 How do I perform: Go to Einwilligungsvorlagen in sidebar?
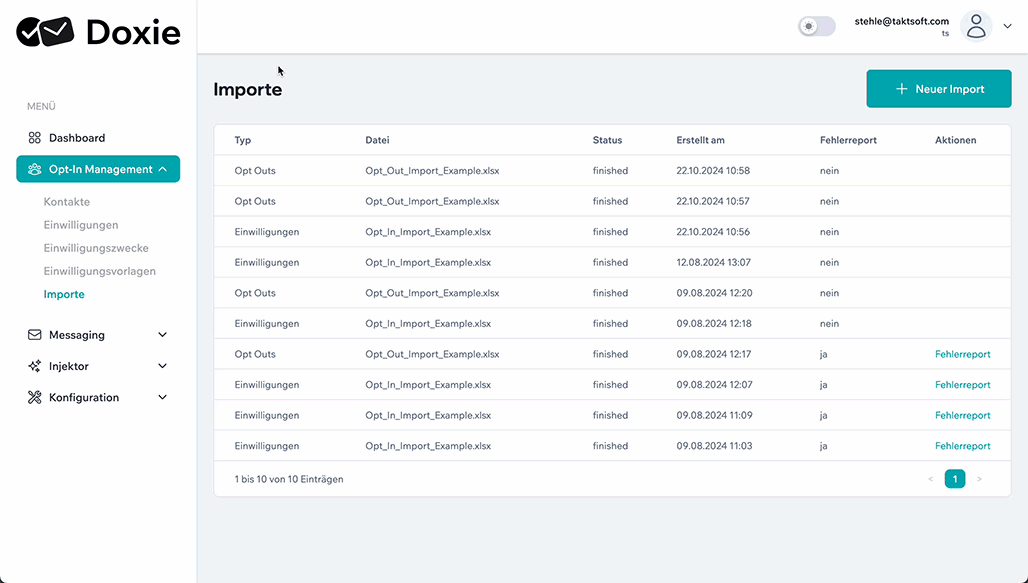pos(100,271)
